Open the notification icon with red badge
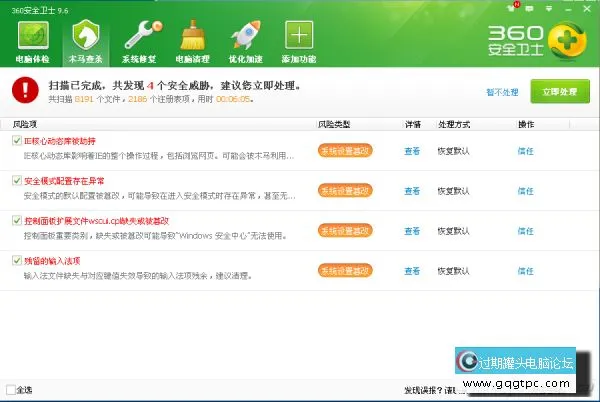The height and width of the screenshot is (402, 600). point(512,8)
